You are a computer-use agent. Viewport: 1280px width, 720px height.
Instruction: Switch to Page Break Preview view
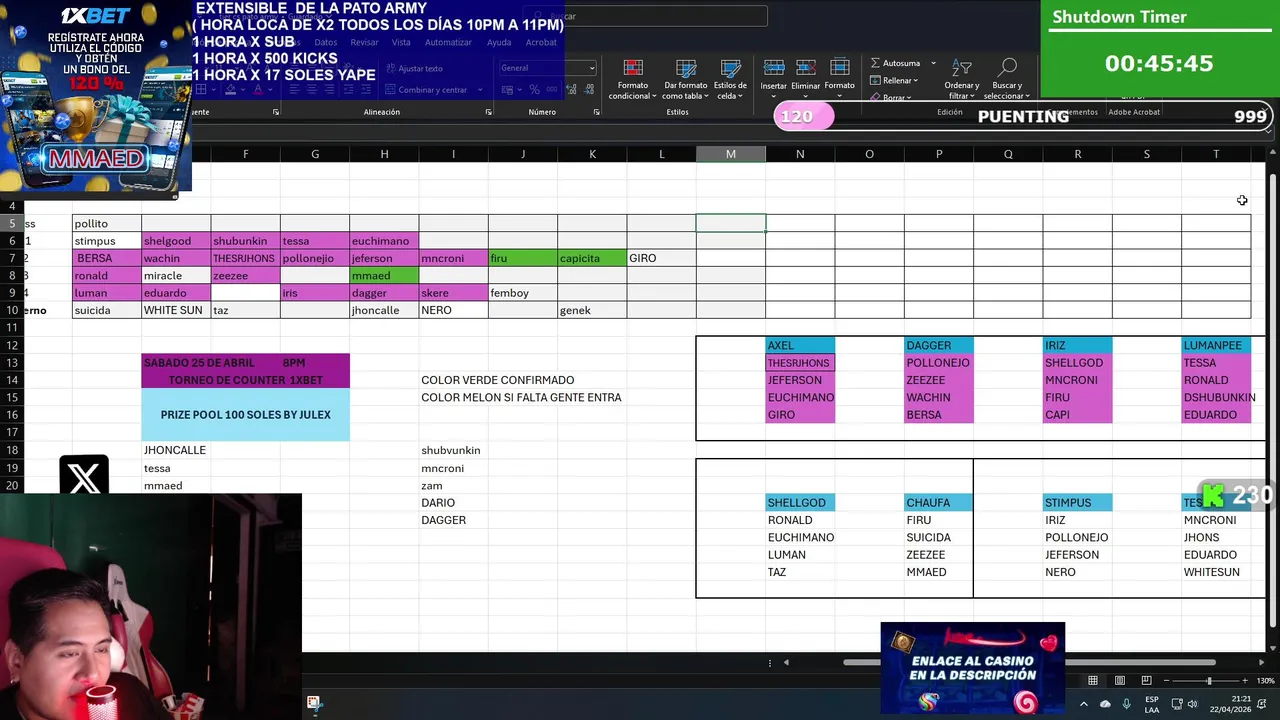[x=1146, y=681]
